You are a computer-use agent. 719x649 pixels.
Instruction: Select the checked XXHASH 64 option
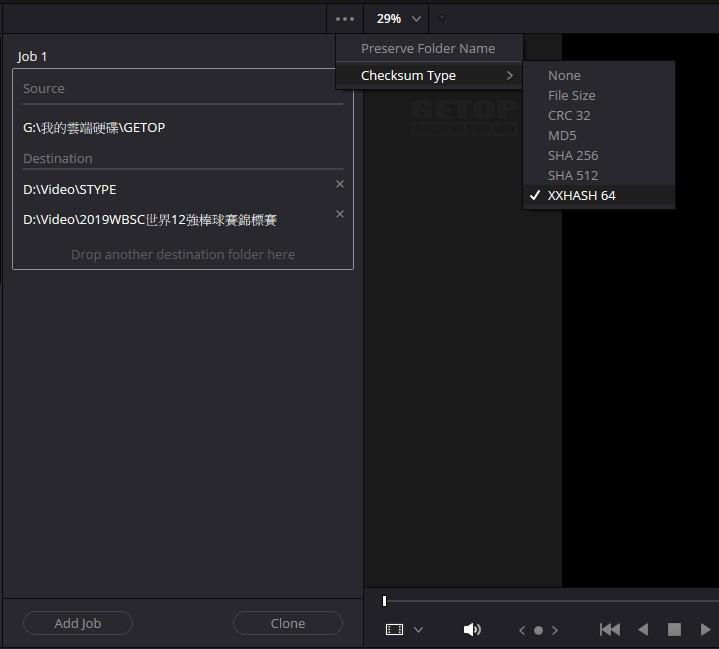[598, 195]
